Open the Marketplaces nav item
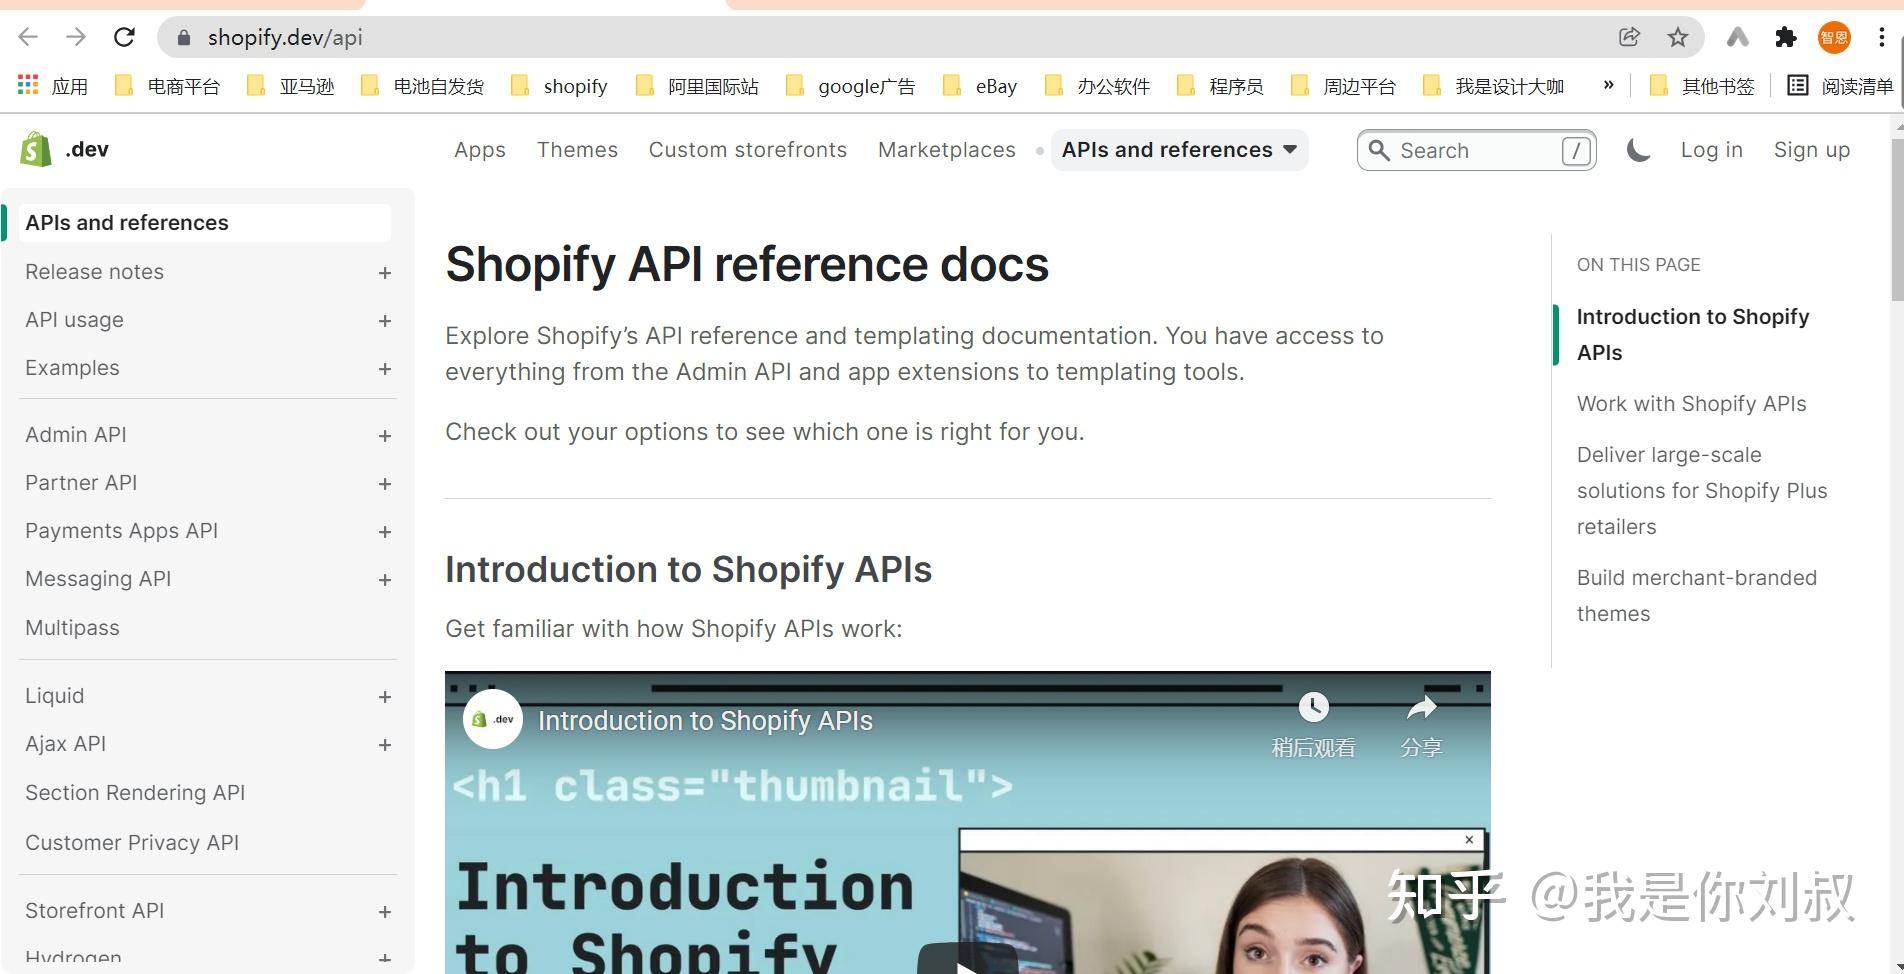This screenshot has width=1904, height=974. [x=947, y=150]
